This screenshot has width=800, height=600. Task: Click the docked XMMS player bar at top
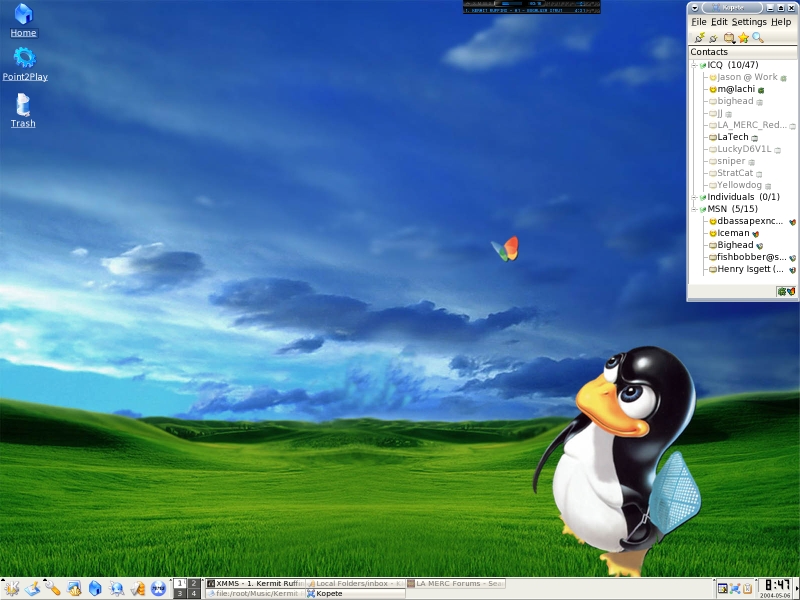[532, 7]
